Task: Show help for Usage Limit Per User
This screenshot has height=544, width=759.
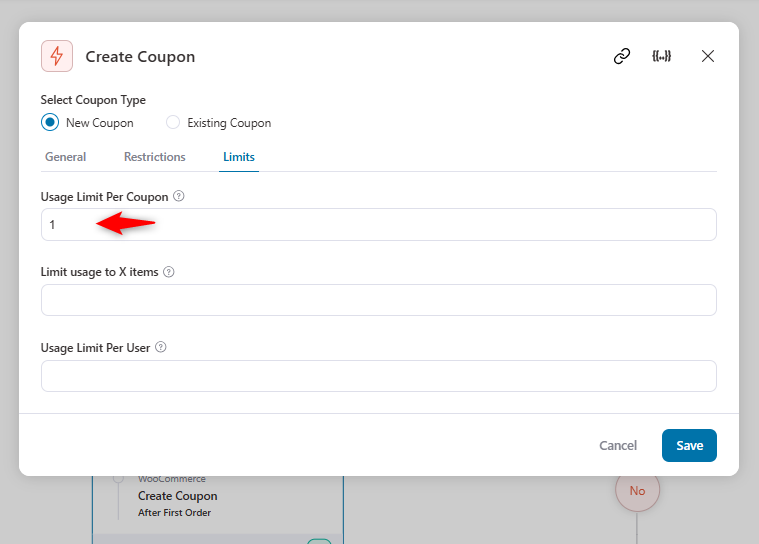Action: tap(161, 348)
